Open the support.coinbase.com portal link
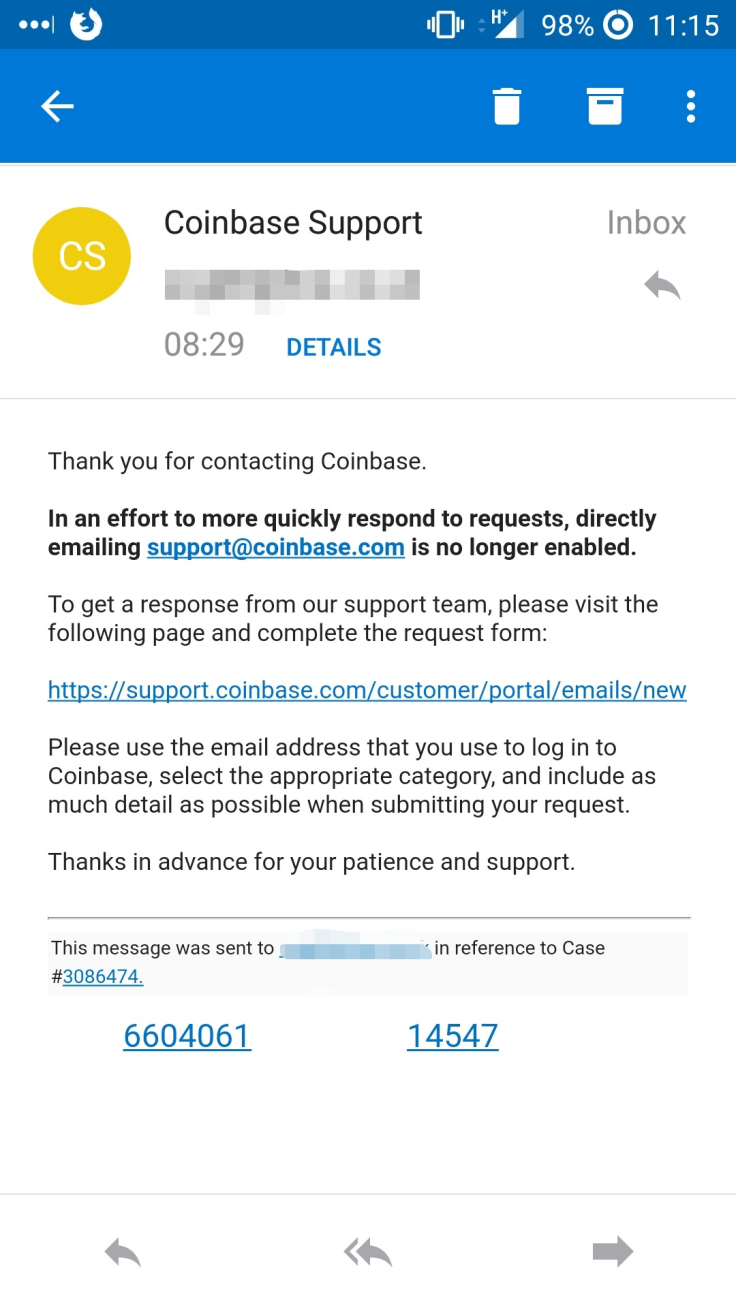This screenshot has width=736, height=1308. pos(367,690)
